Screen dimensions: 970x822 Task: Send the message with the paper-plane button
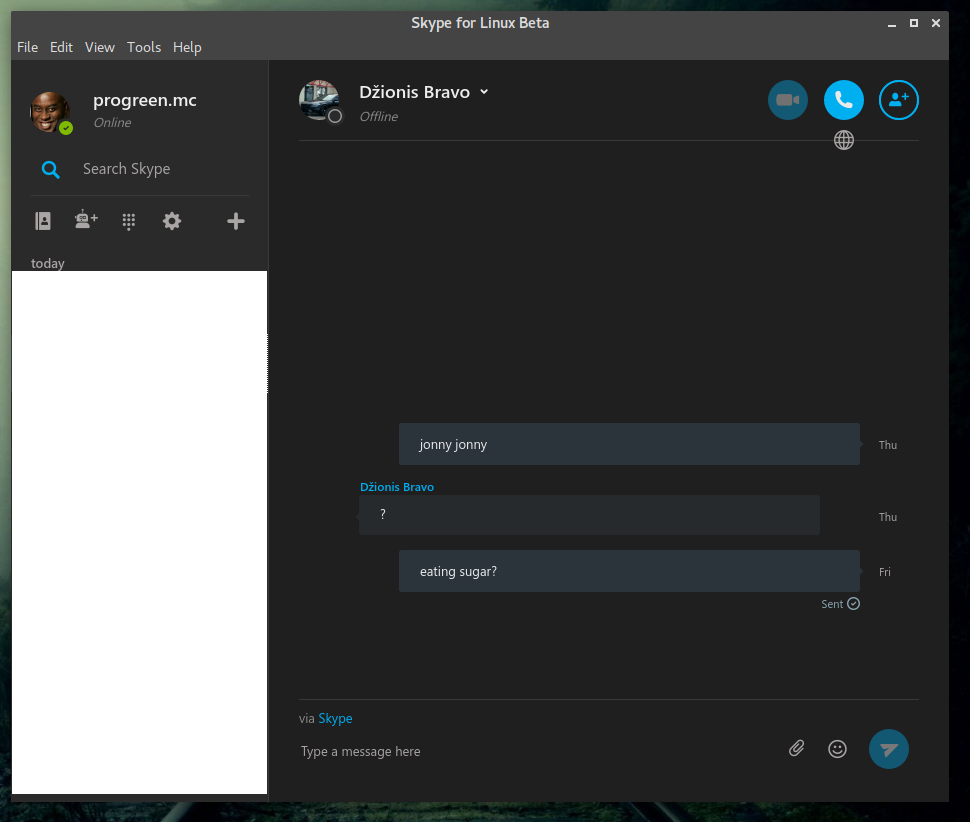tap(888, 749)
